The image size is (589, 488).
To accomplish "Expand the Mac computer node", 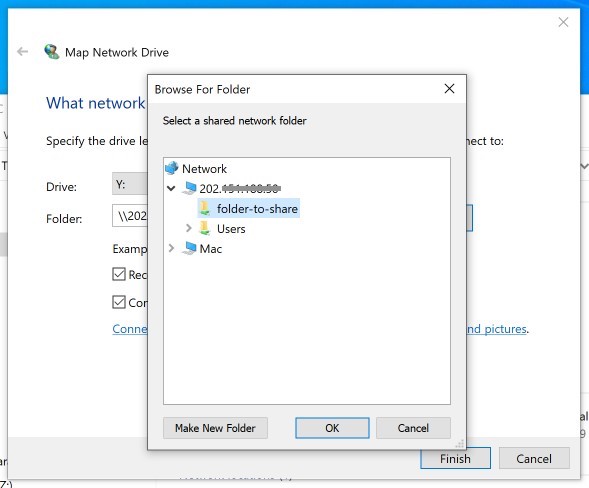I will click(171, 248).
